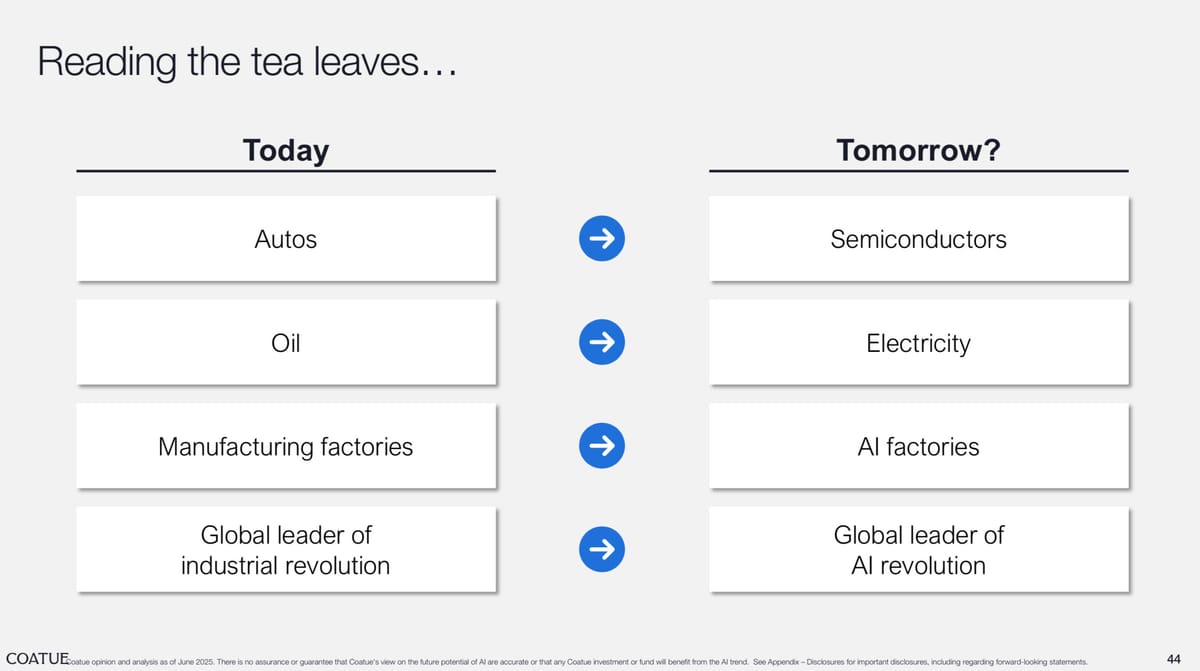Select the Global leader of AI revolution box
Viewport: 1200px width, 671px height.
tap(918, 549)
